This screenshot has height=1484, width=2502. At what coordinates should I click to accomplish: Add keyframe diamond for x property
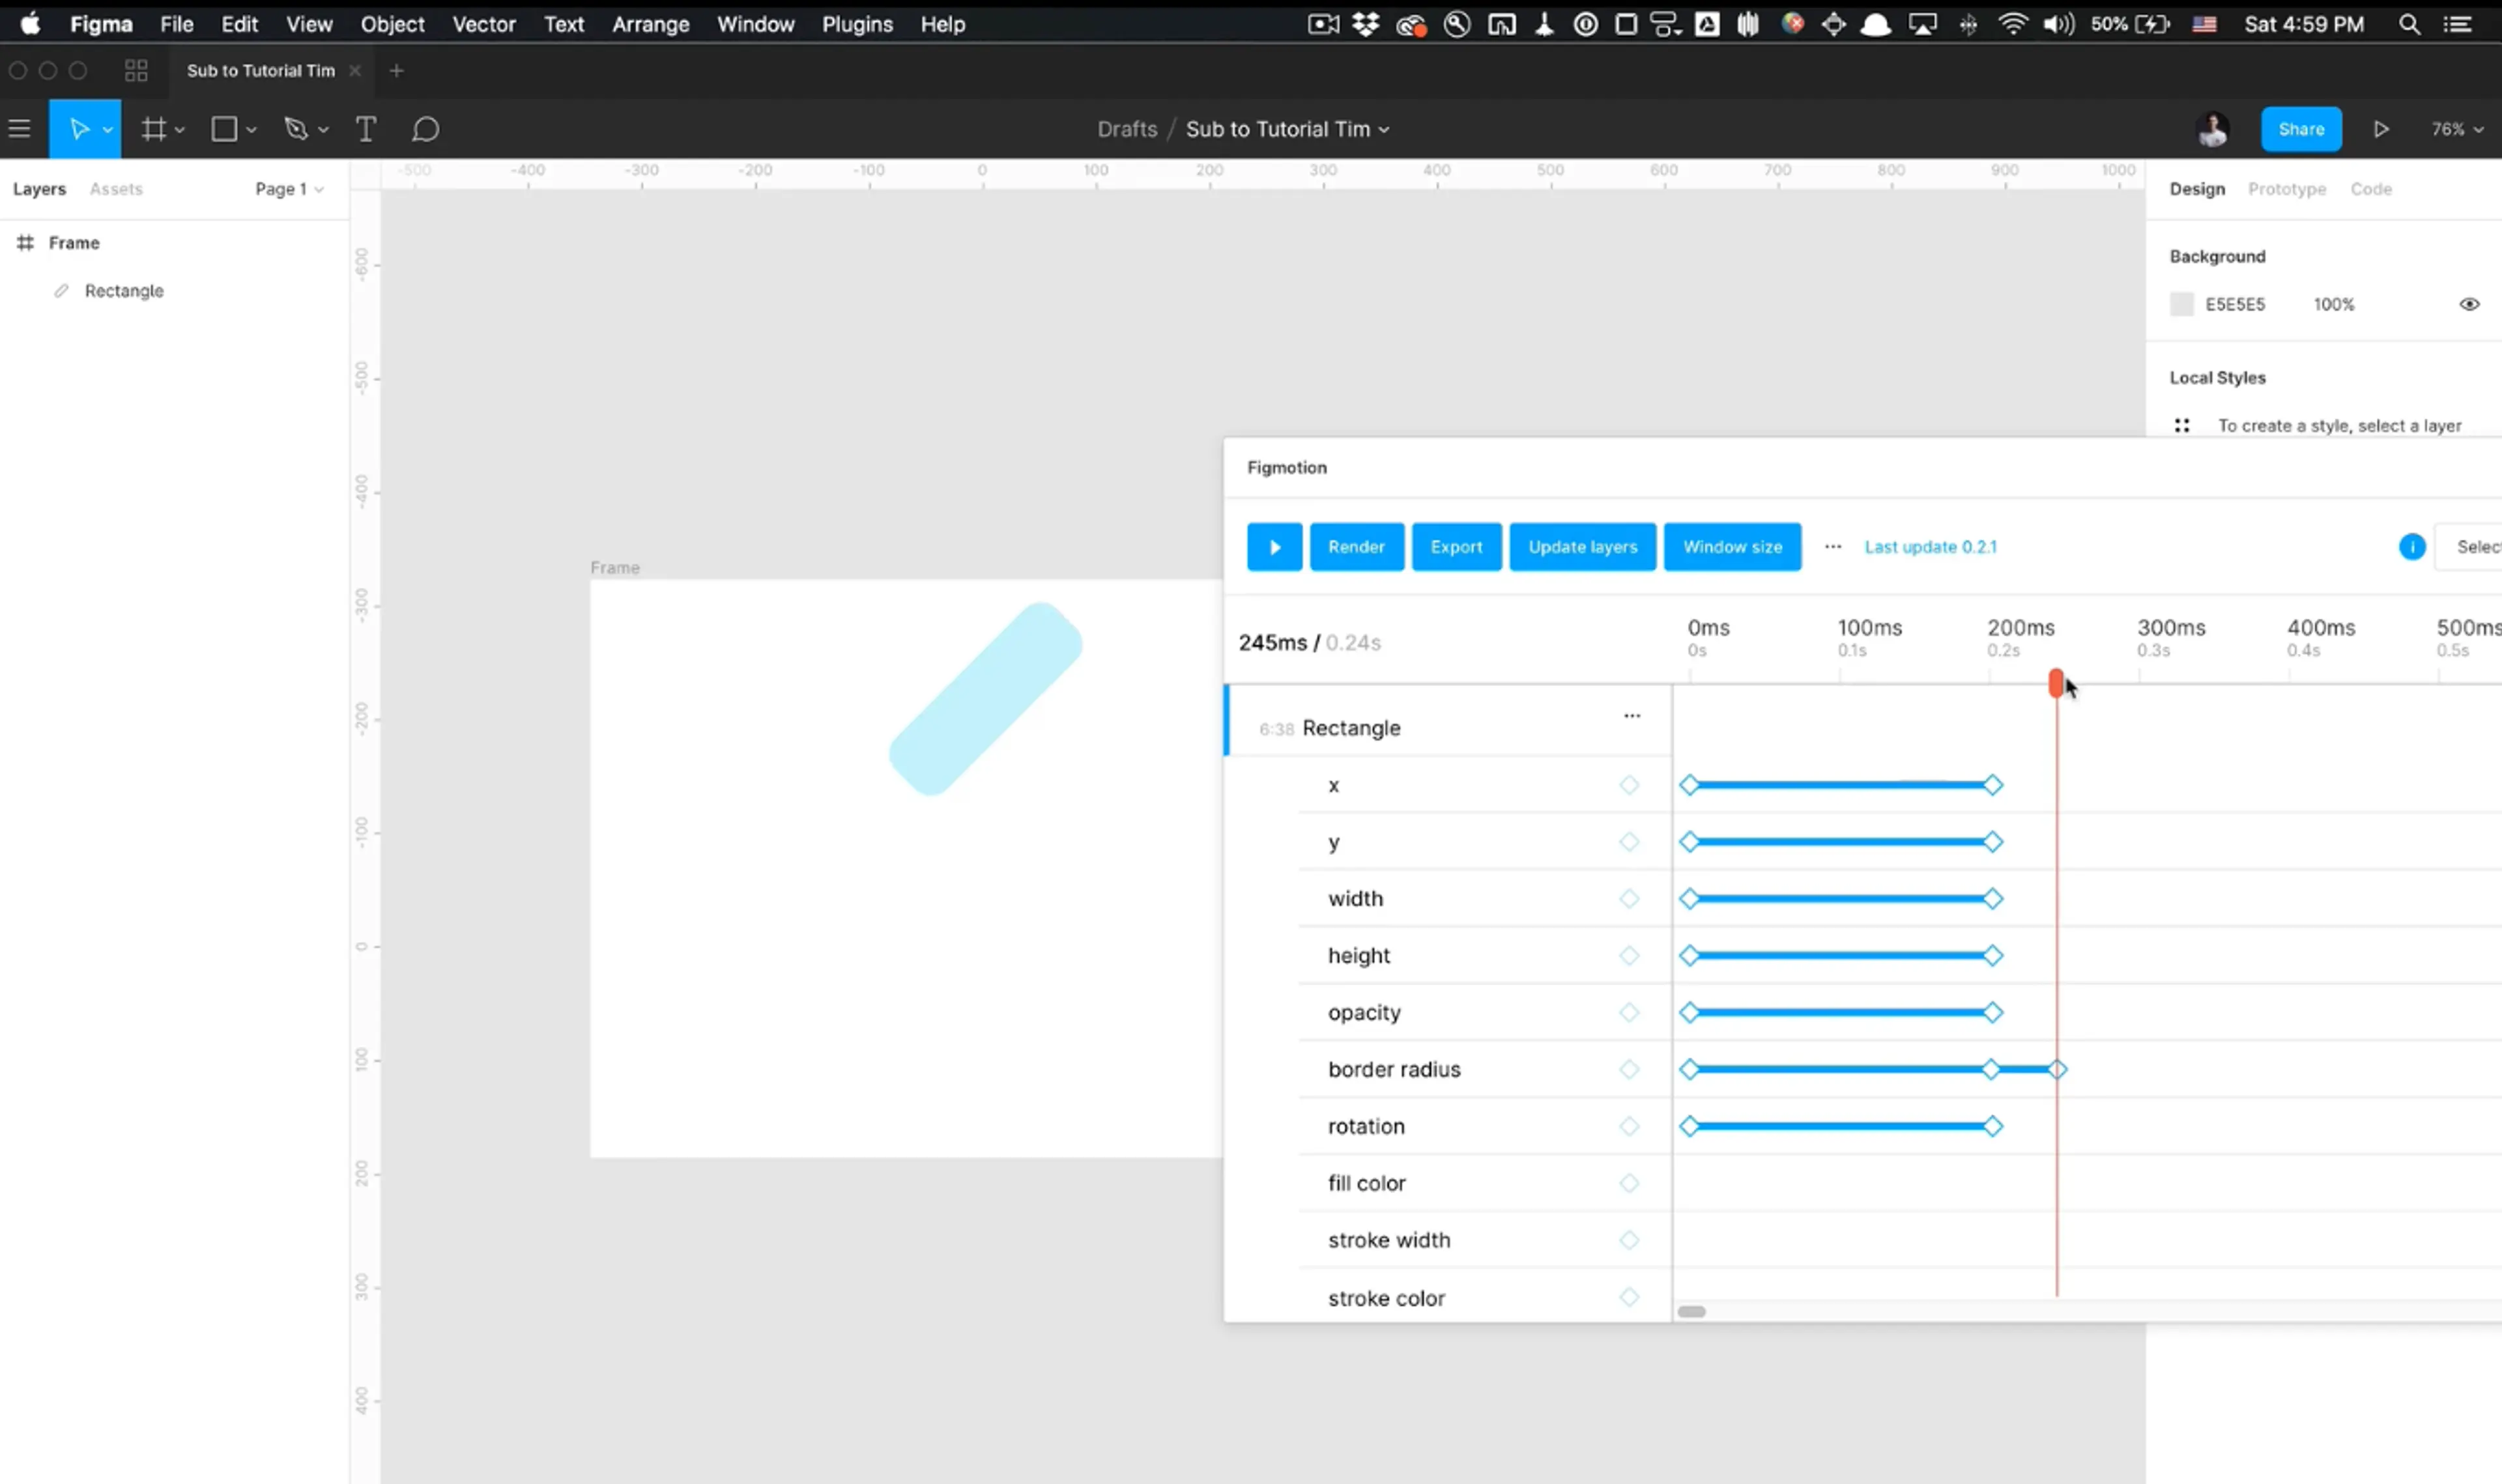pos(1628,785)
